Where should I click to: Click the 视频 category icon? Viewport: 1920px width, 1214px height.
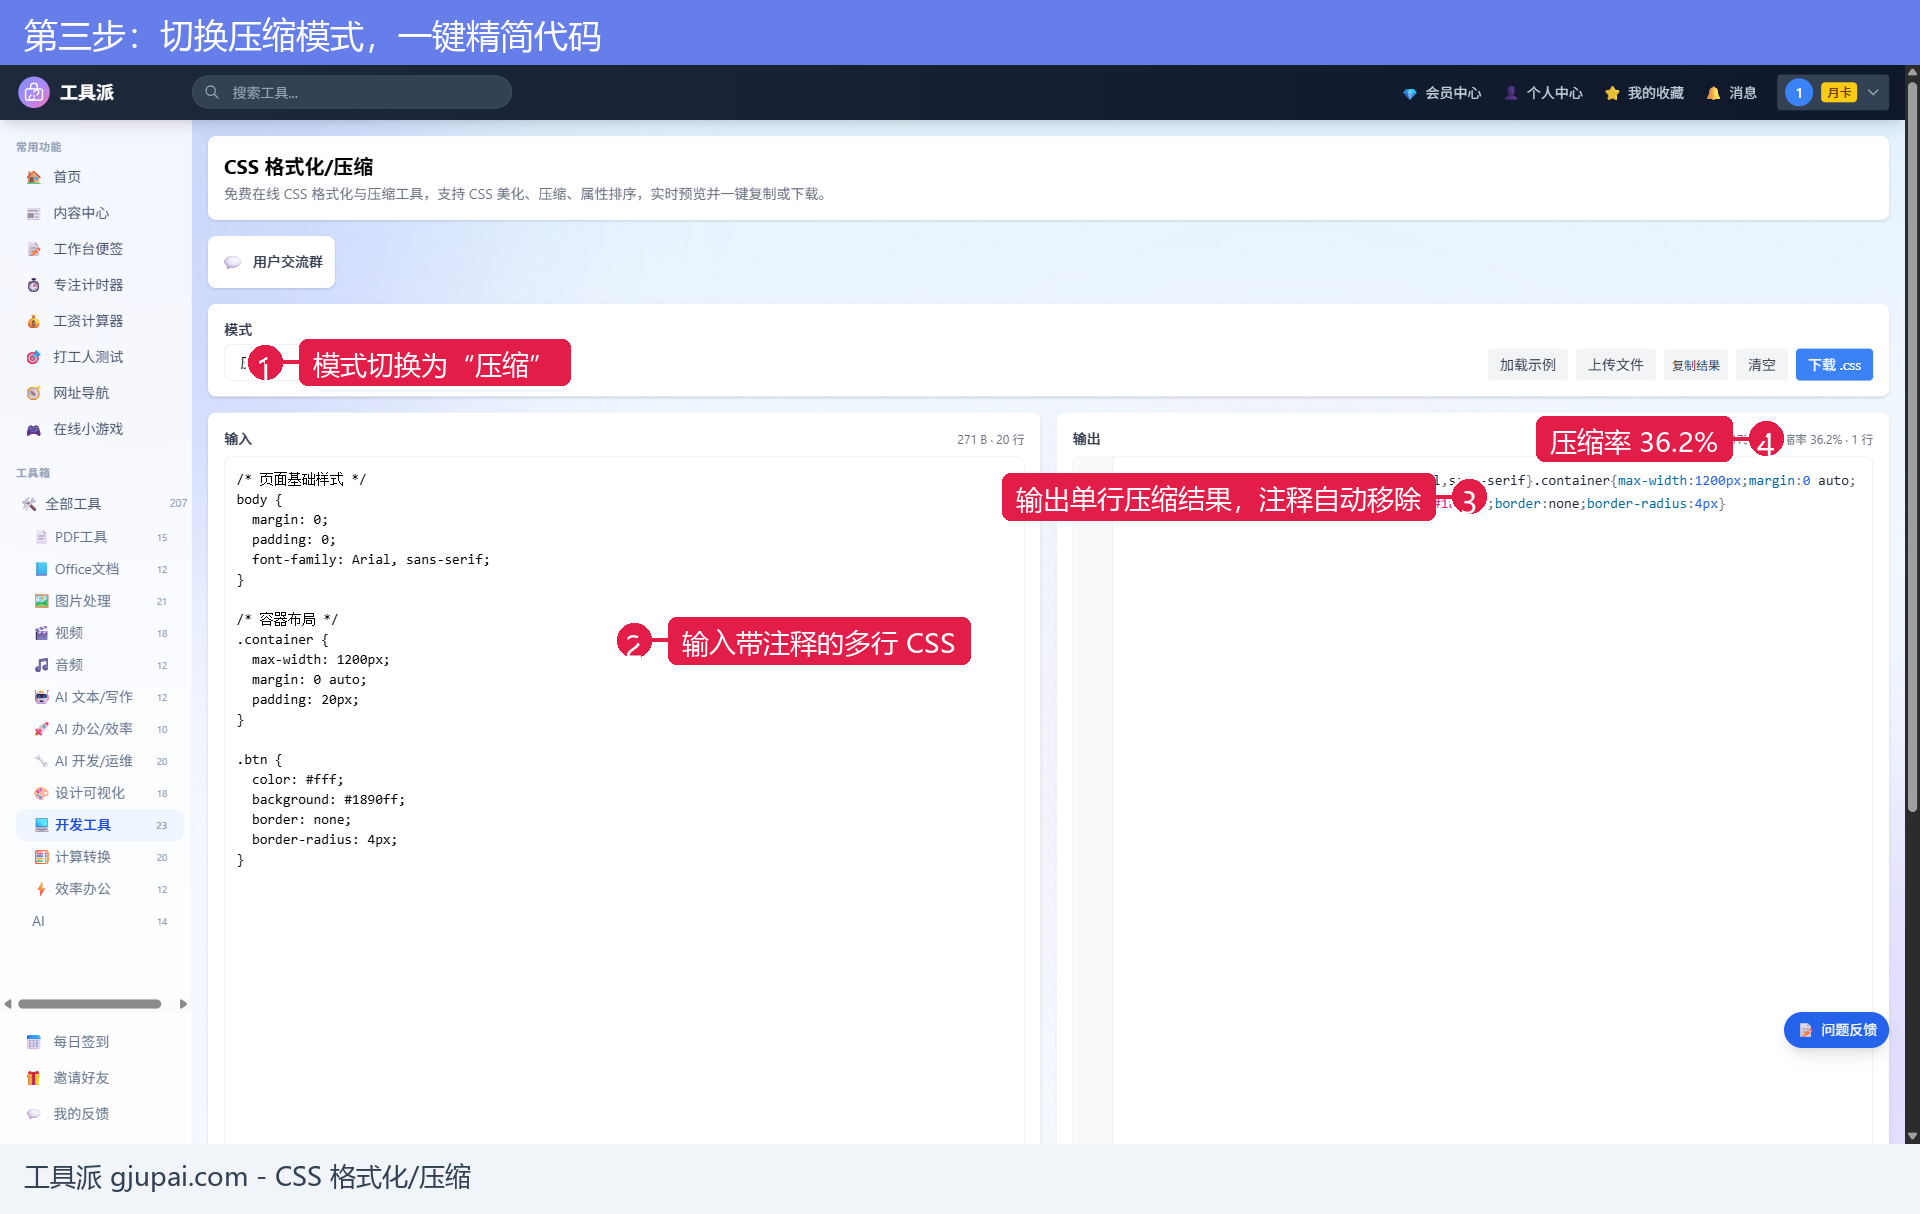click(41, 633)
